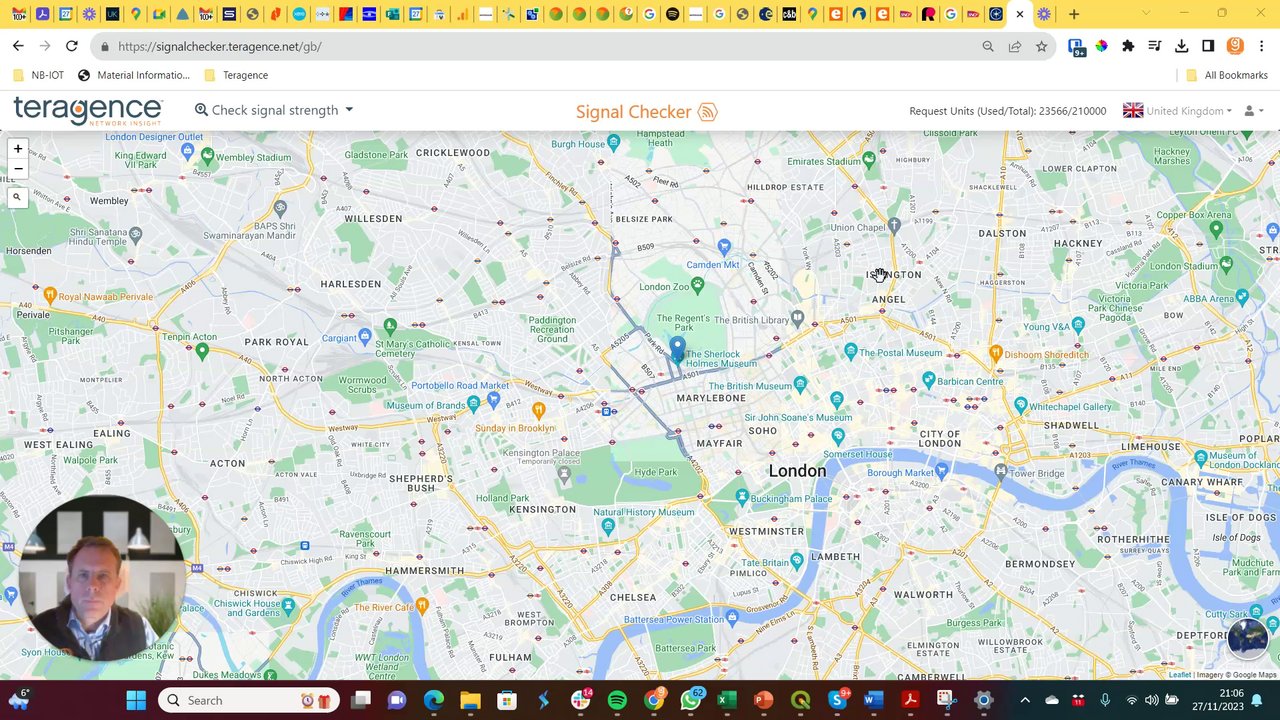The image size is (1280, 720).
Task: Open the user account dropdown
Action: (x=1253, y=111)
